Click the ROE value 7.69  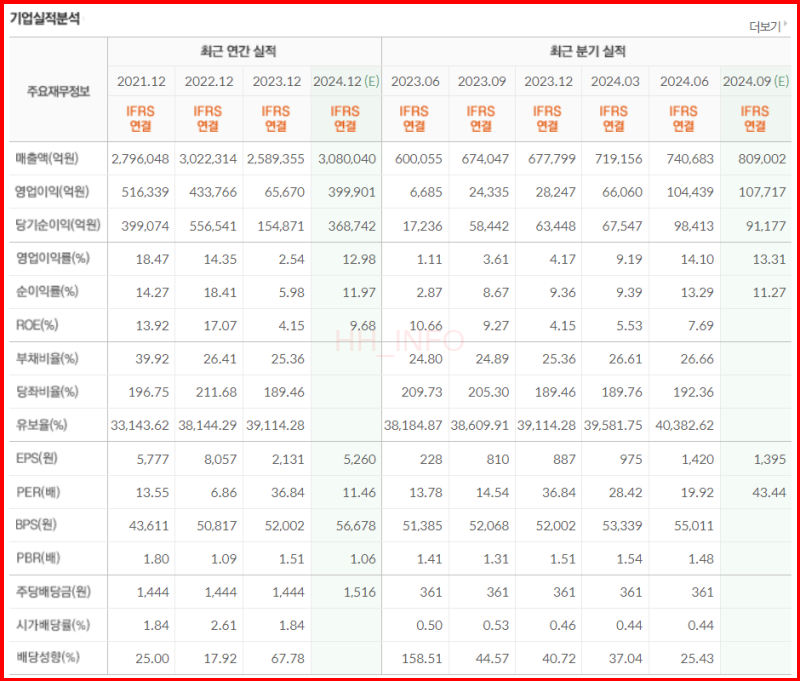tap(701, 326)
